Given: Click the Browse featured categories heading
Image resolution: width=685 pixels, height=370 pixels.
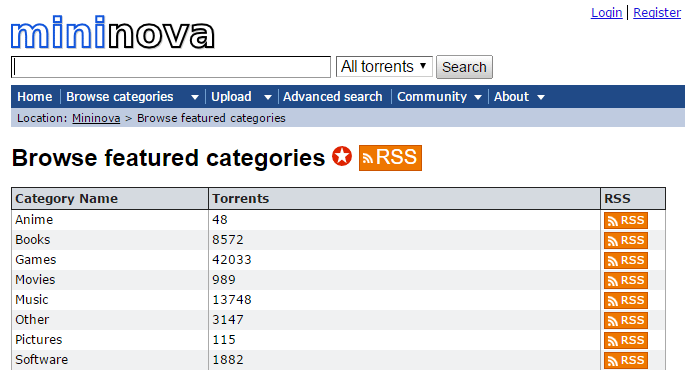Looking at the screenshot, I should coord(169,158).
